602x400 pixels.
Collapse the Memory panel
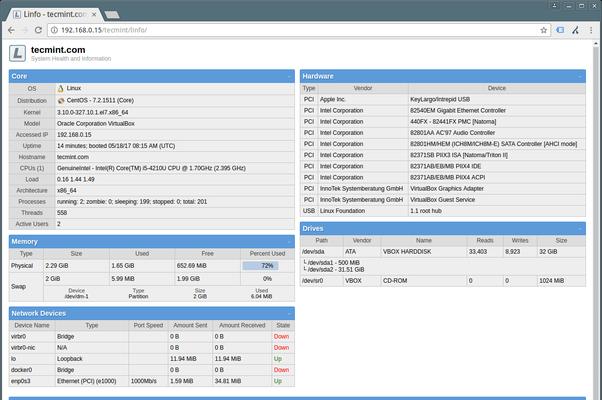(289, 241)
